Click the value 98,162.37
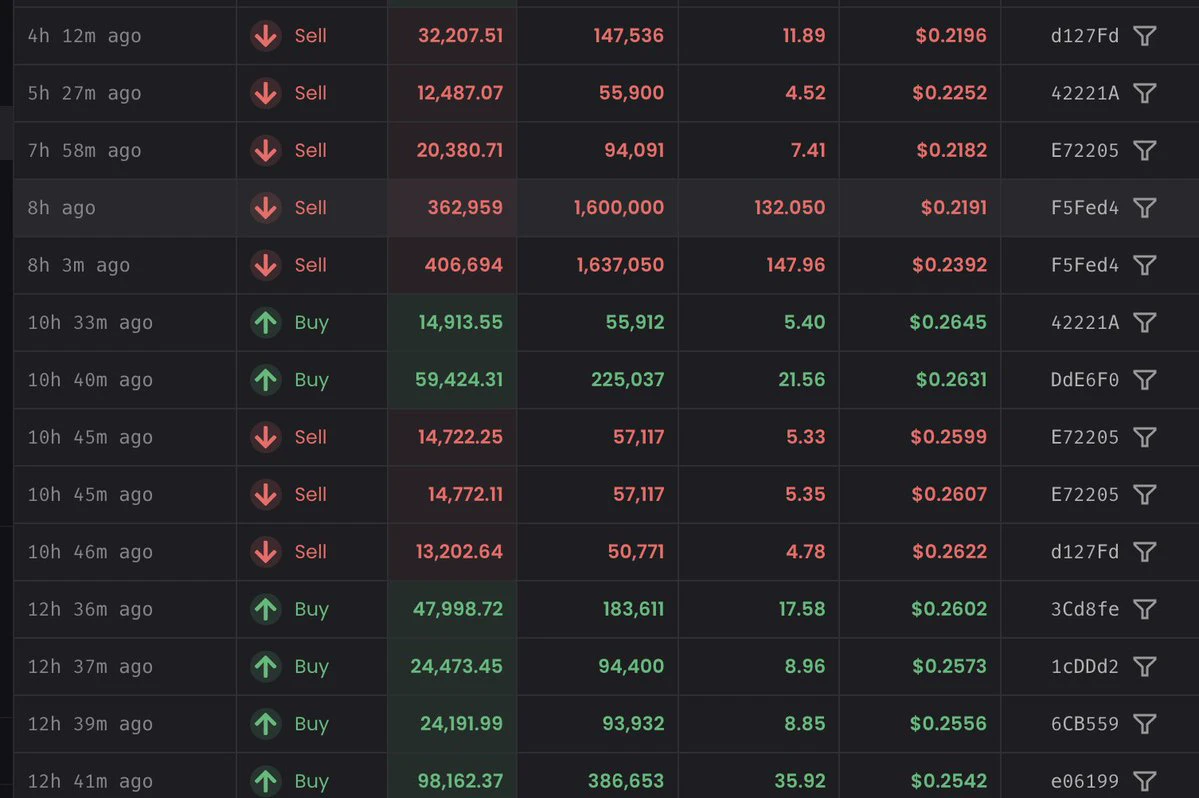Image resolution: width=1199 pixels, height=798 pixels. tap(460, 781)
